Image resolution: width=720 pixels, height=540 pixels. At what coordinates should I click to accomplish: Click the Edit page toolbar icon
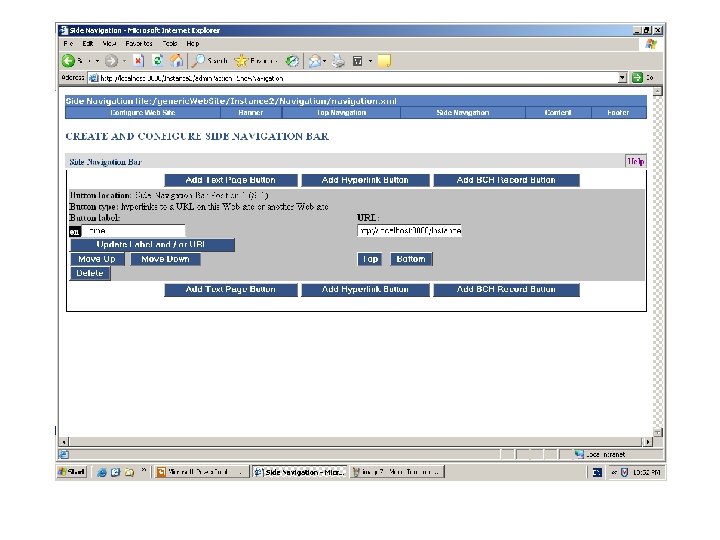[357, 61]
